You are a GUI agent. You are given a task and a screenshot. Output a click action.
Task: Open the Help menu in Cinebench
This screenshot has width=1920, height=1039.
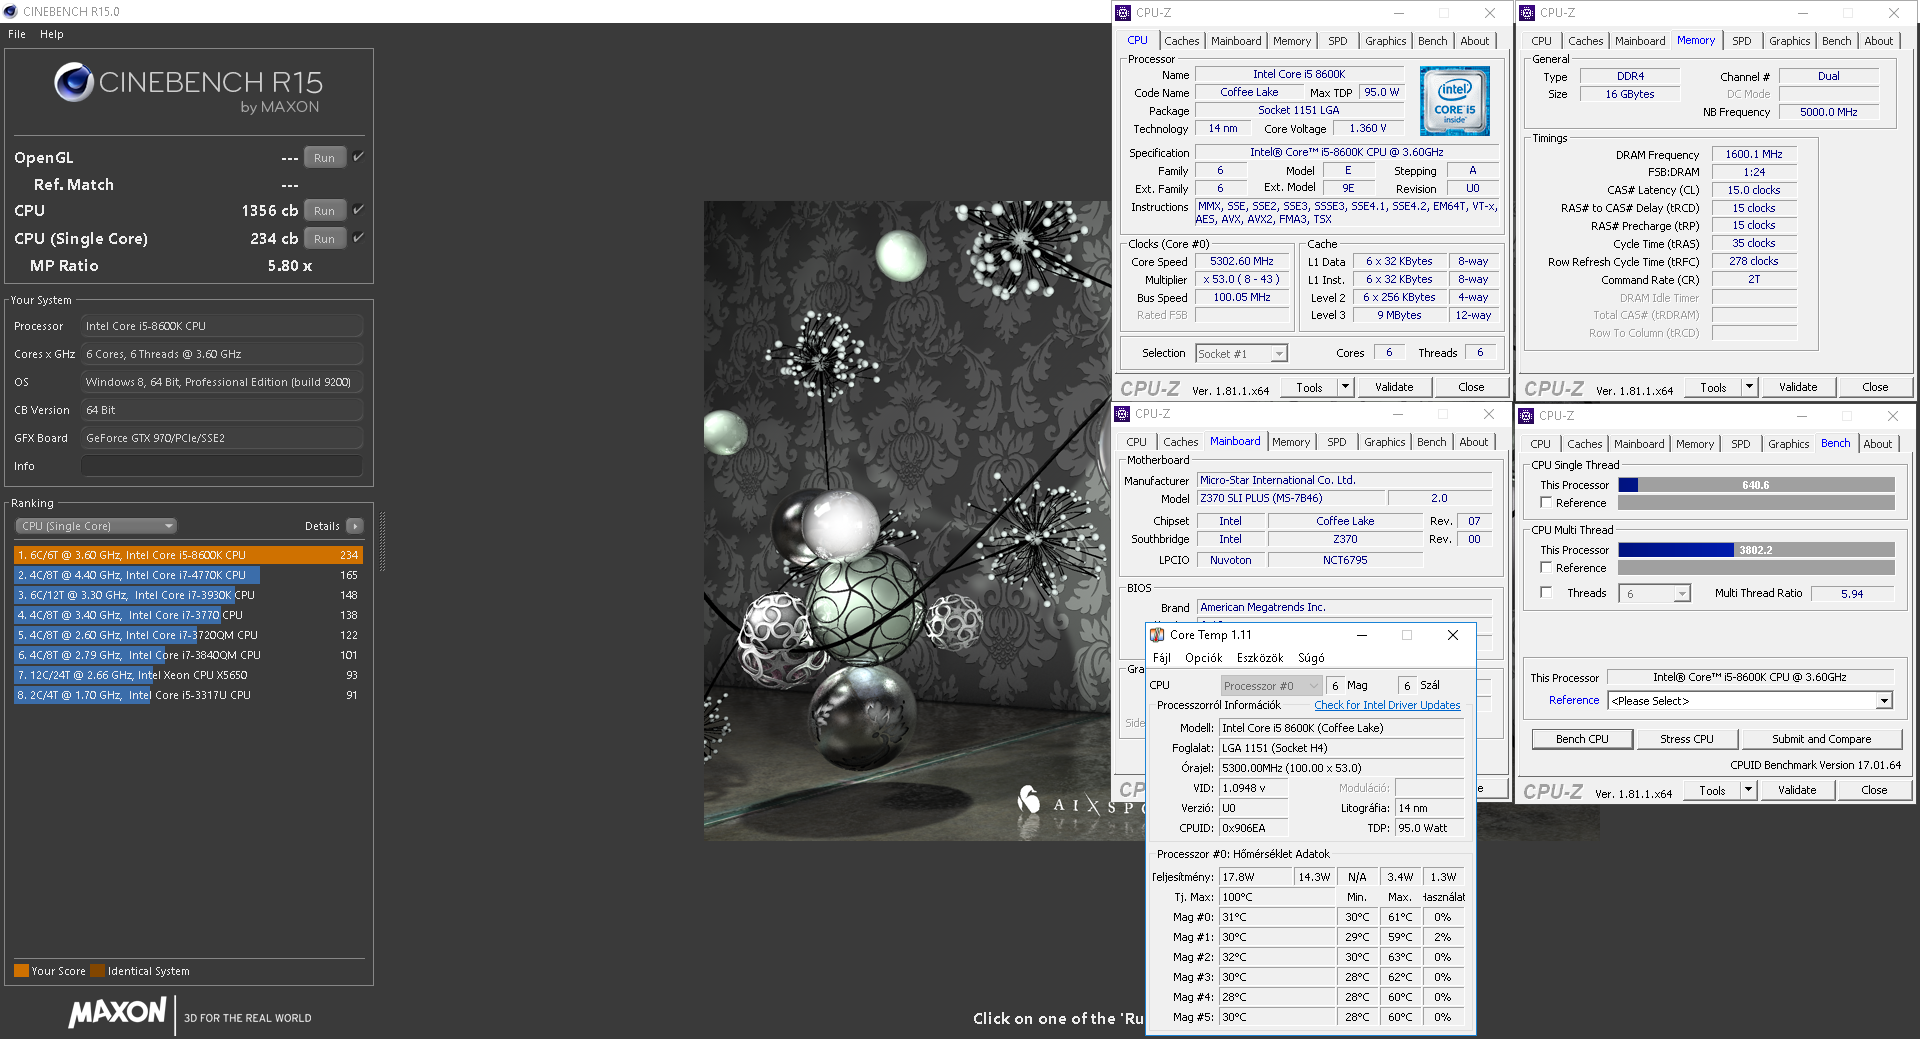point(52,34)
